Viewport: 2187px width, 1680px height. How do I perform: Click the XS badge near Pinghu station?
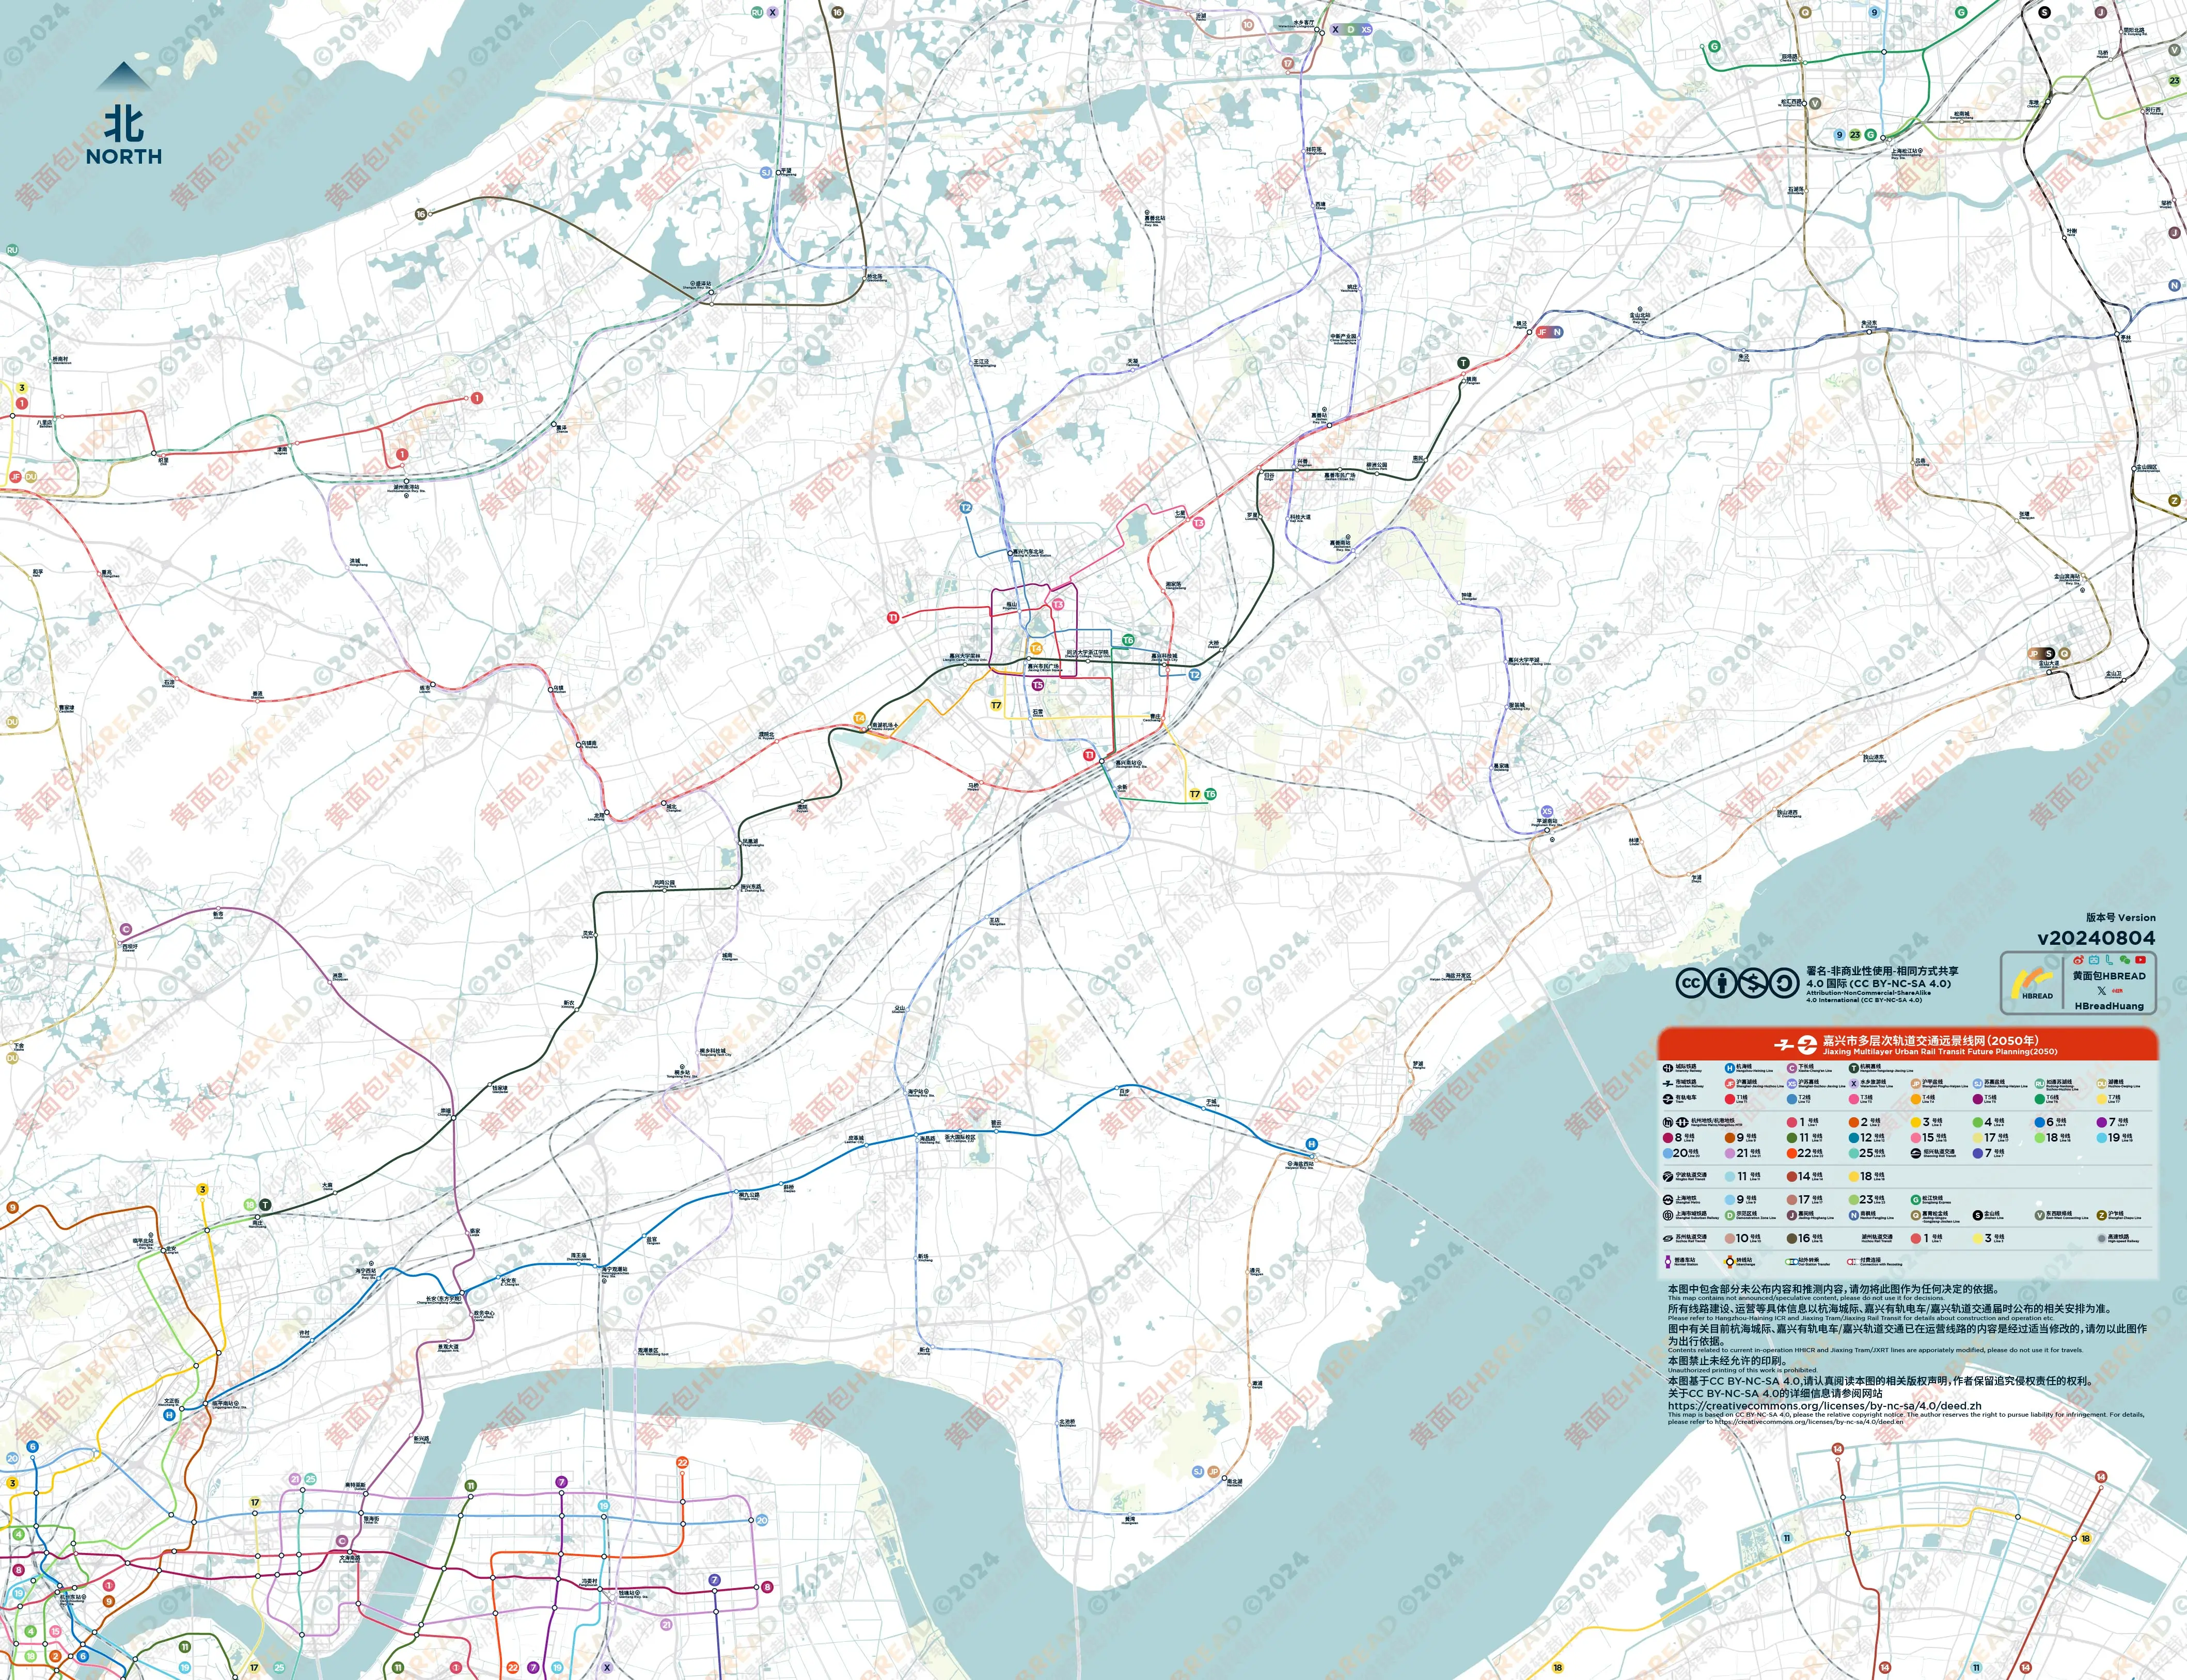tap(1547, 811)
